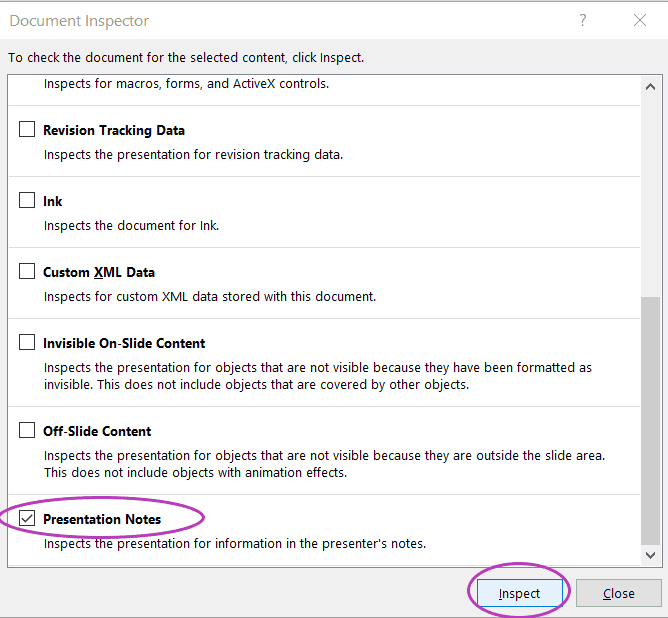Close the dialog with the title bar X
This screenshot has height=618, width=668.
coord(639,20)
